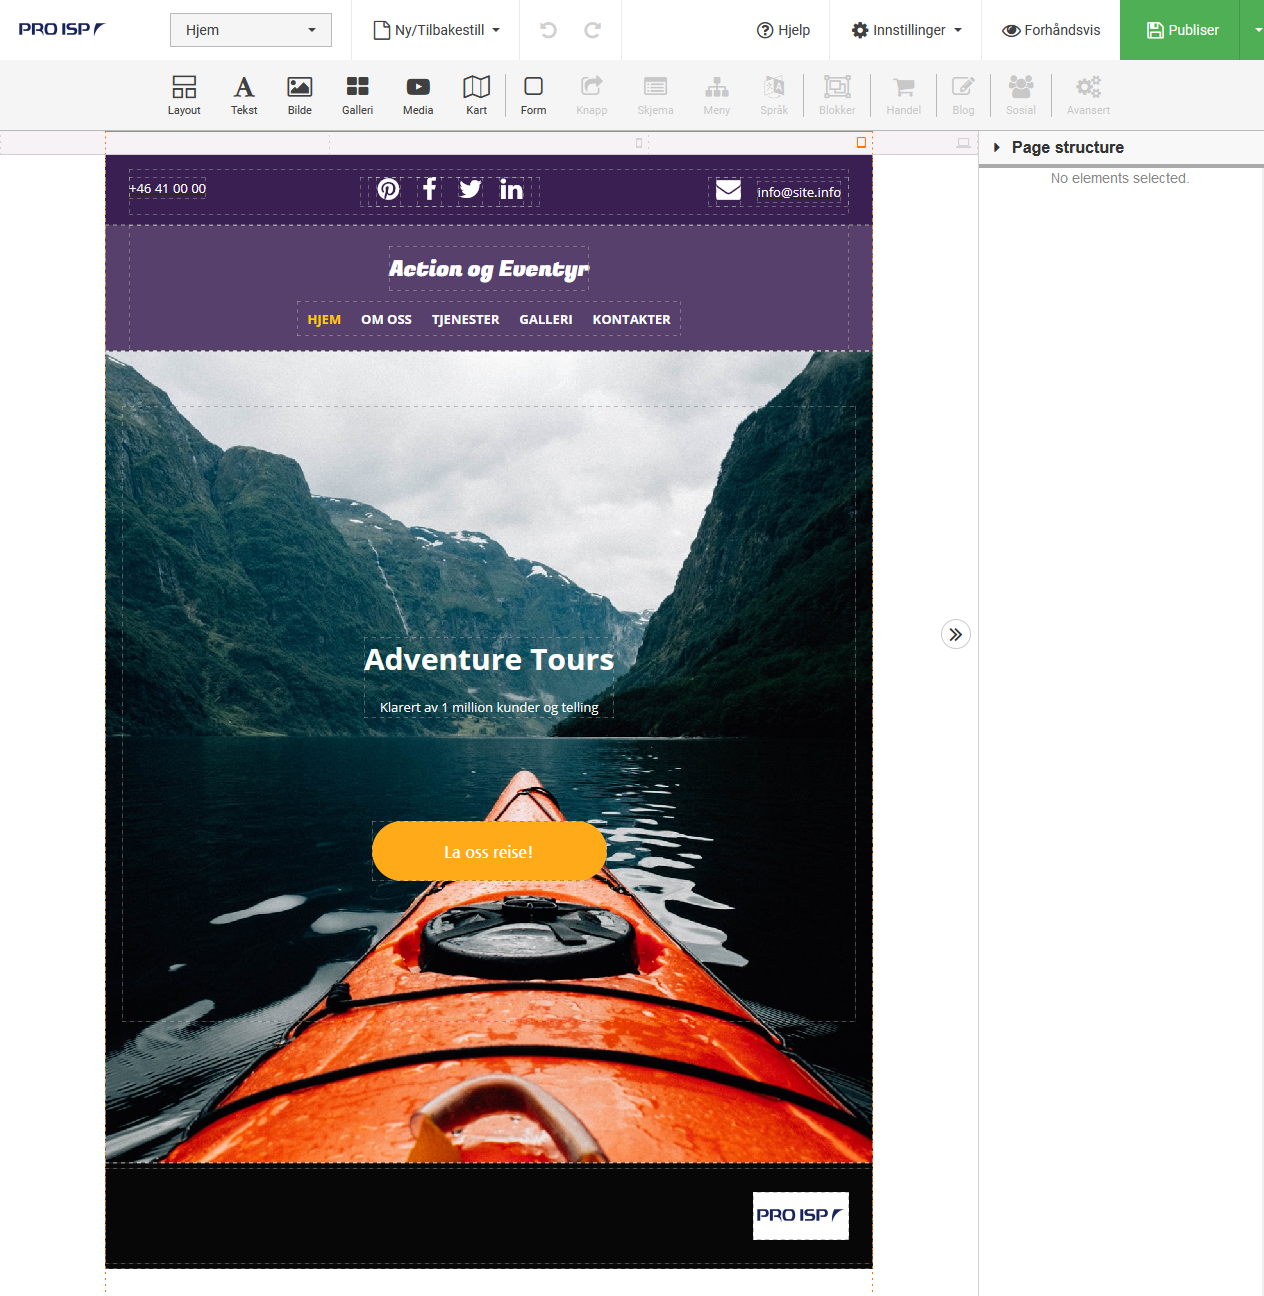The image size is (1264, 1296).
Task: Click the info@site.info email link
Action: click(799, 192)
